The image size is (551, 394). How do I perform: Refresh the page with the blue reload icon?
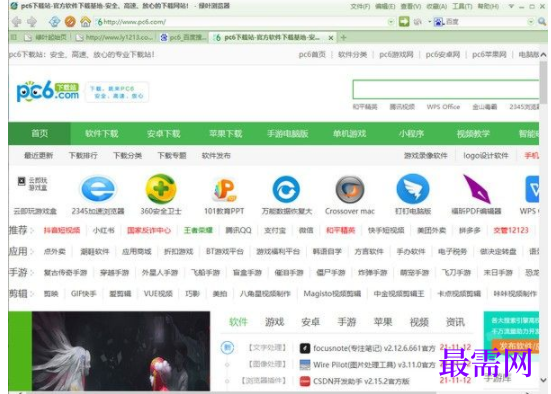coord(54,22)
